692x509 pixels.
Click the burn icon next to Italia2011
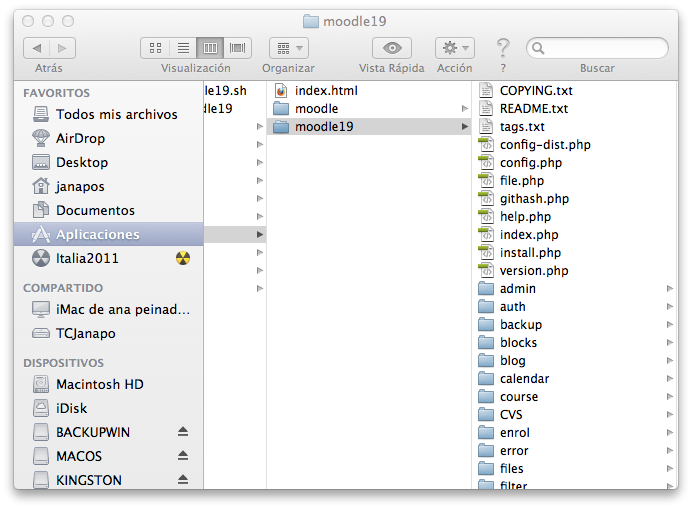tap(182, 258)
